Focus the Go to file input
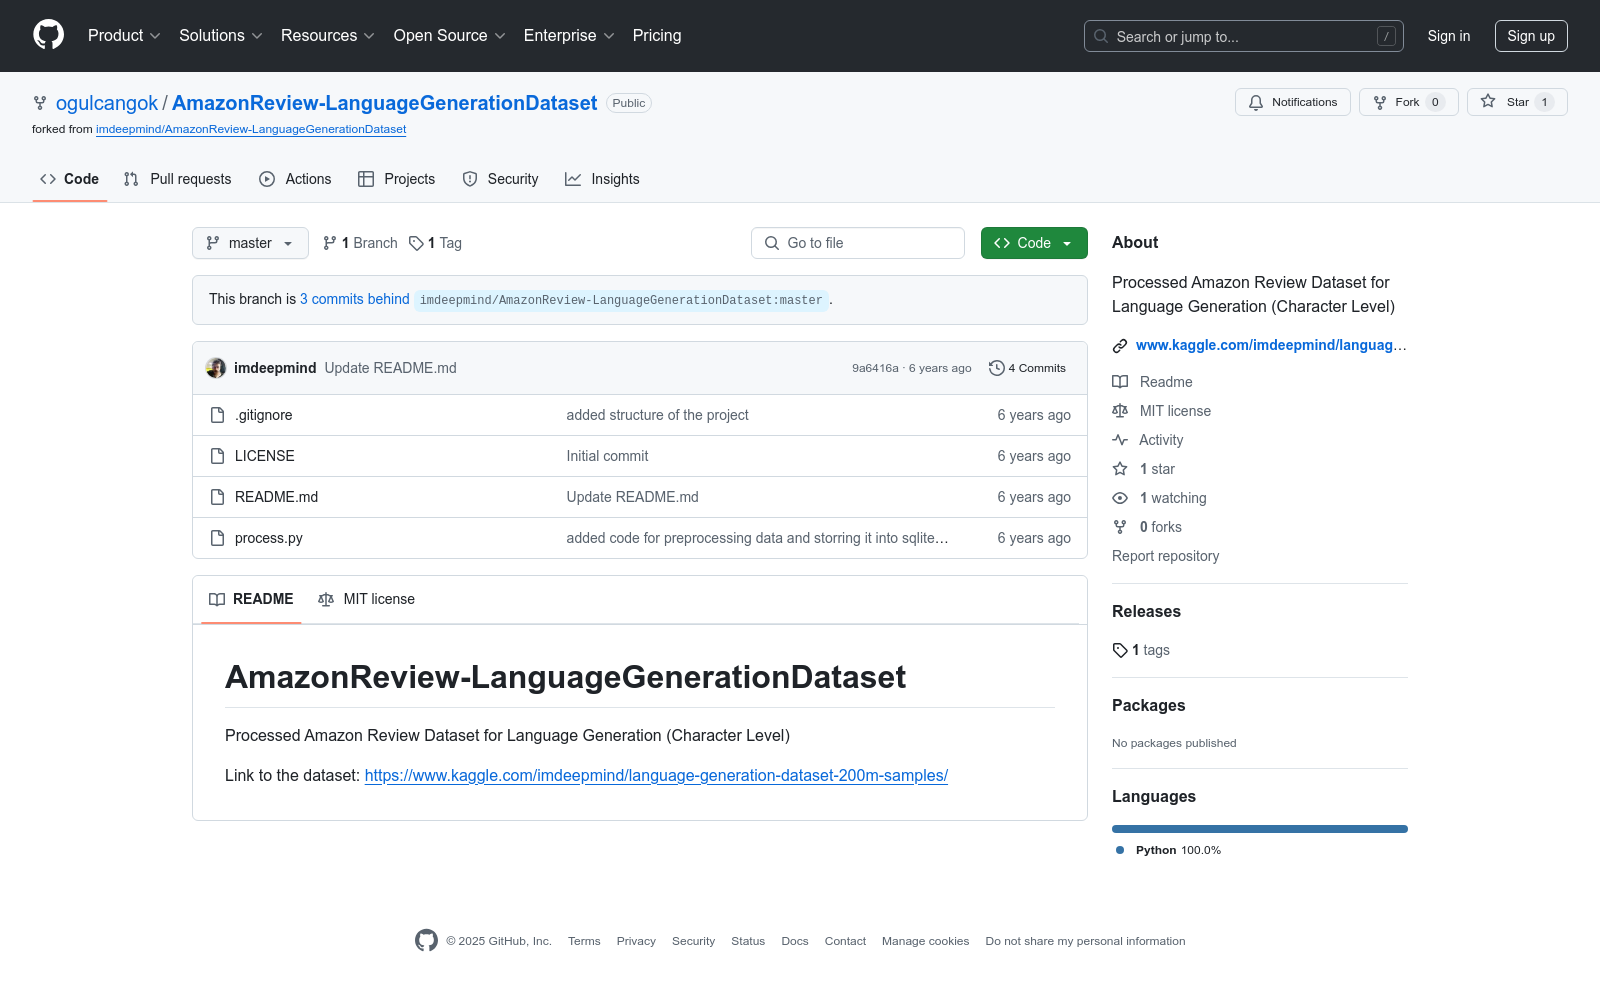This screenshot has height=1000, width=1600. click(858, 243)
